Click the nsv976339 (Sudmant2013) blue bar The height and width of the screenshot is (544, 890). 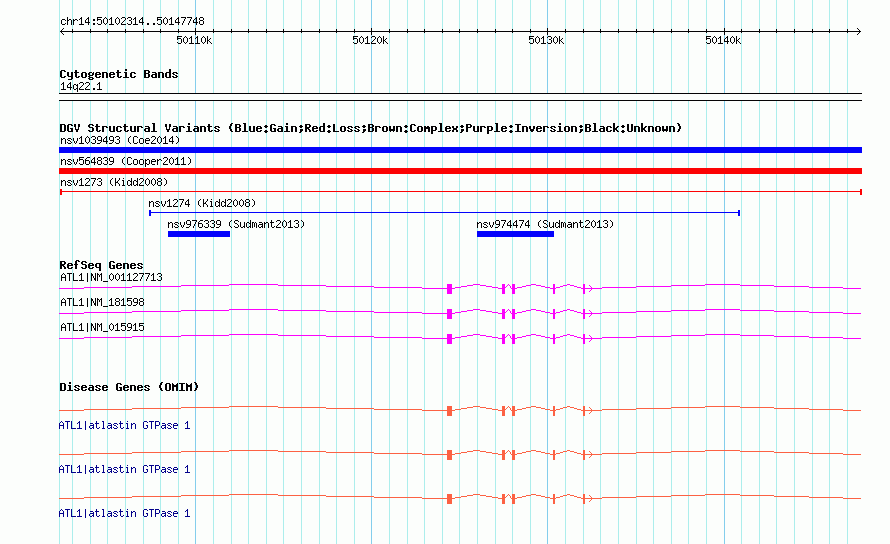pos(199,234)
